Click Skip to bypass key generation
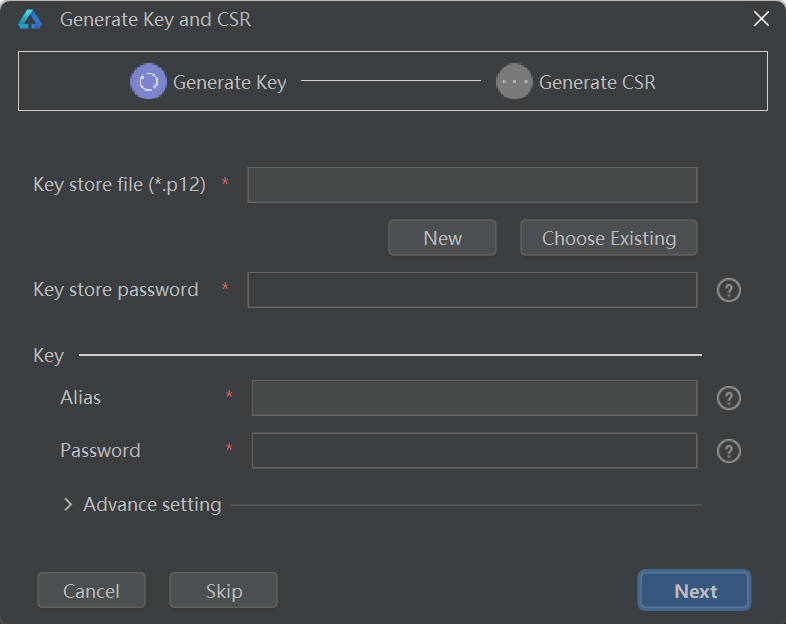 pyautogui.click(x=223, y=591)
